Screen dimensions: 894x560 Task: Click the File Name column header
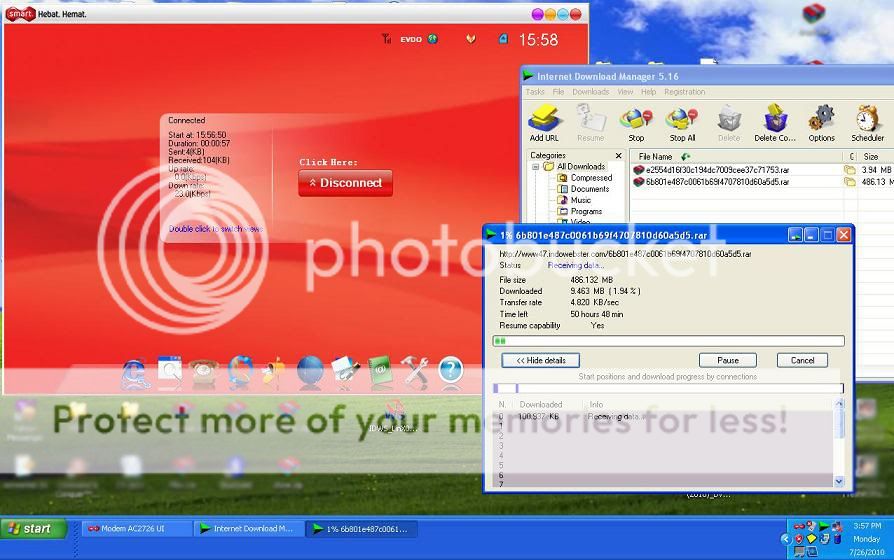pos(735,156)
